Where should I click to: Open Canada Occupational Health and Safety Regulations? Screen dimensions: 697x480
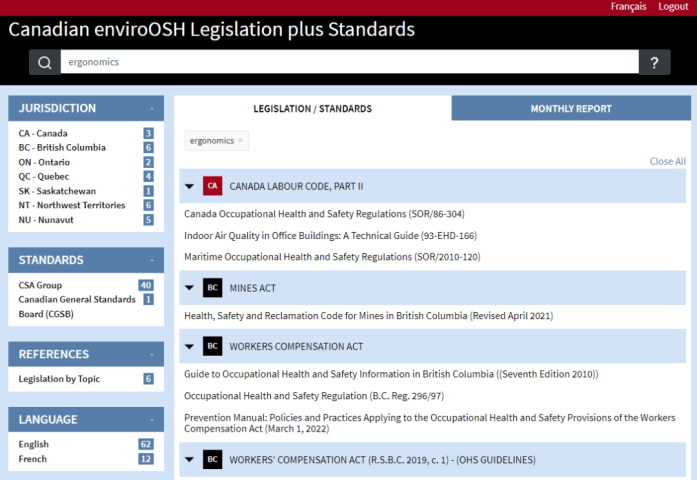(324, 214)
